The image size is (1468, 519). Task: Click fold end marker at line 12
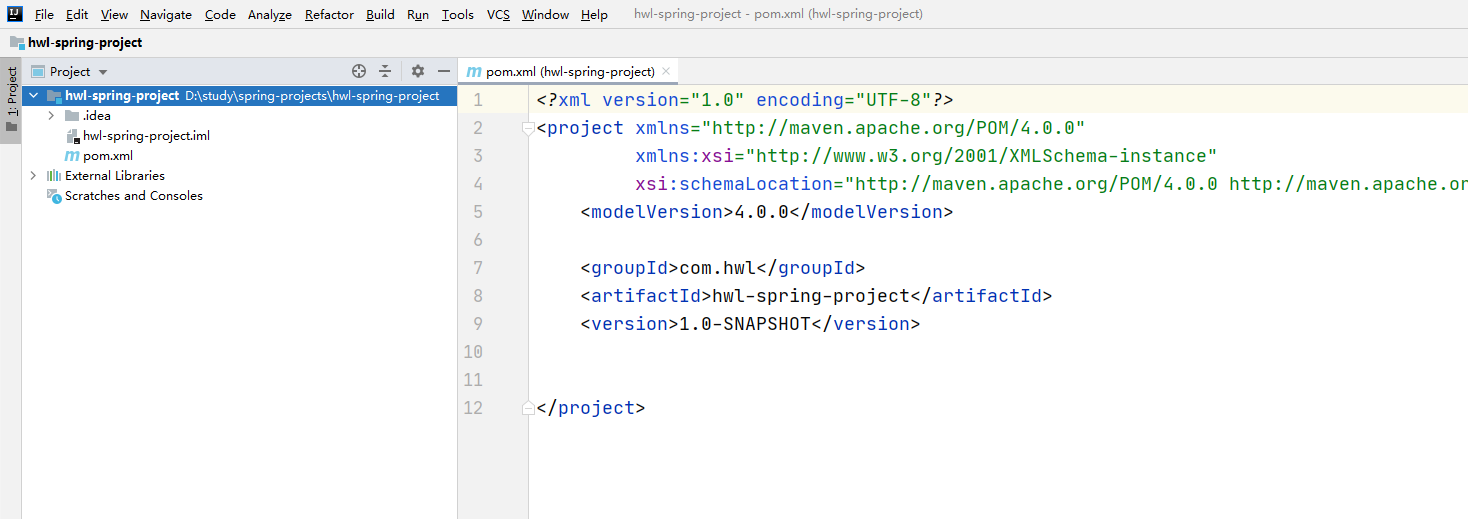pyautogui.click(x=527, y=408)
